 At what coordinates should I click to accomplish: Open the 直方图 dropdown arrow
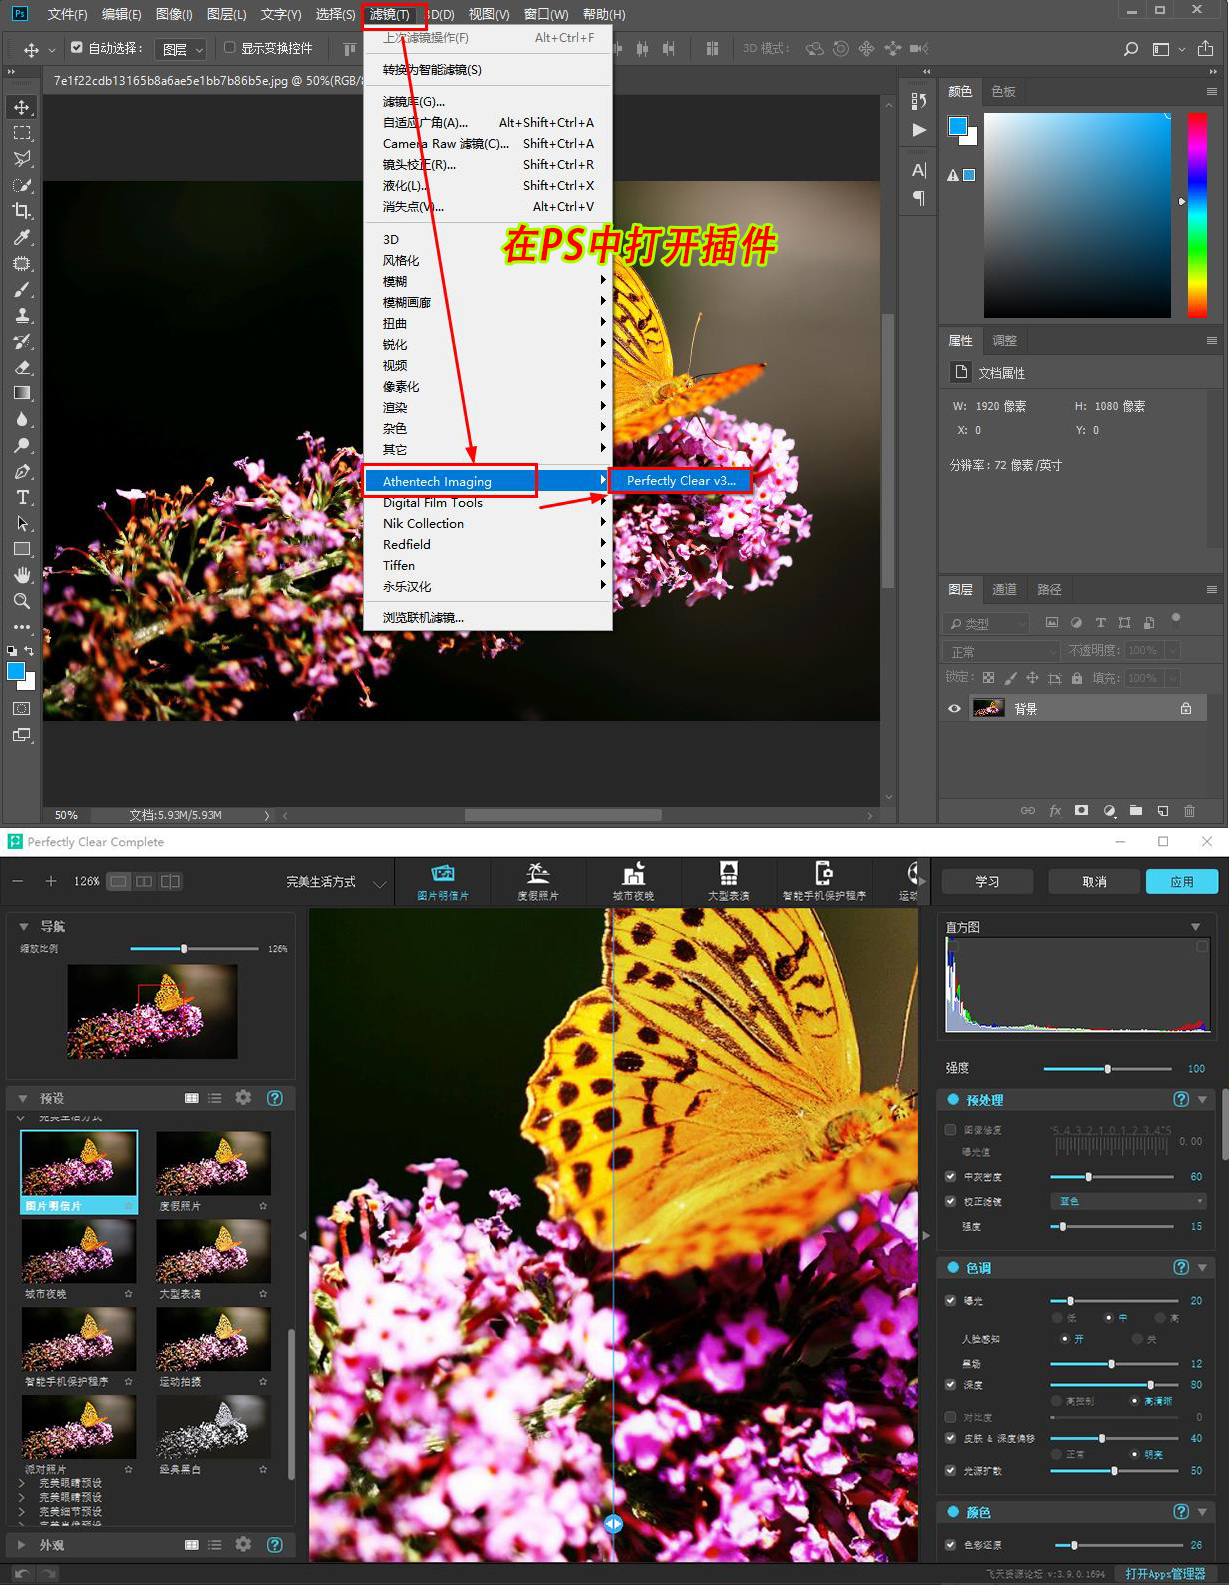coord(1195,927)
